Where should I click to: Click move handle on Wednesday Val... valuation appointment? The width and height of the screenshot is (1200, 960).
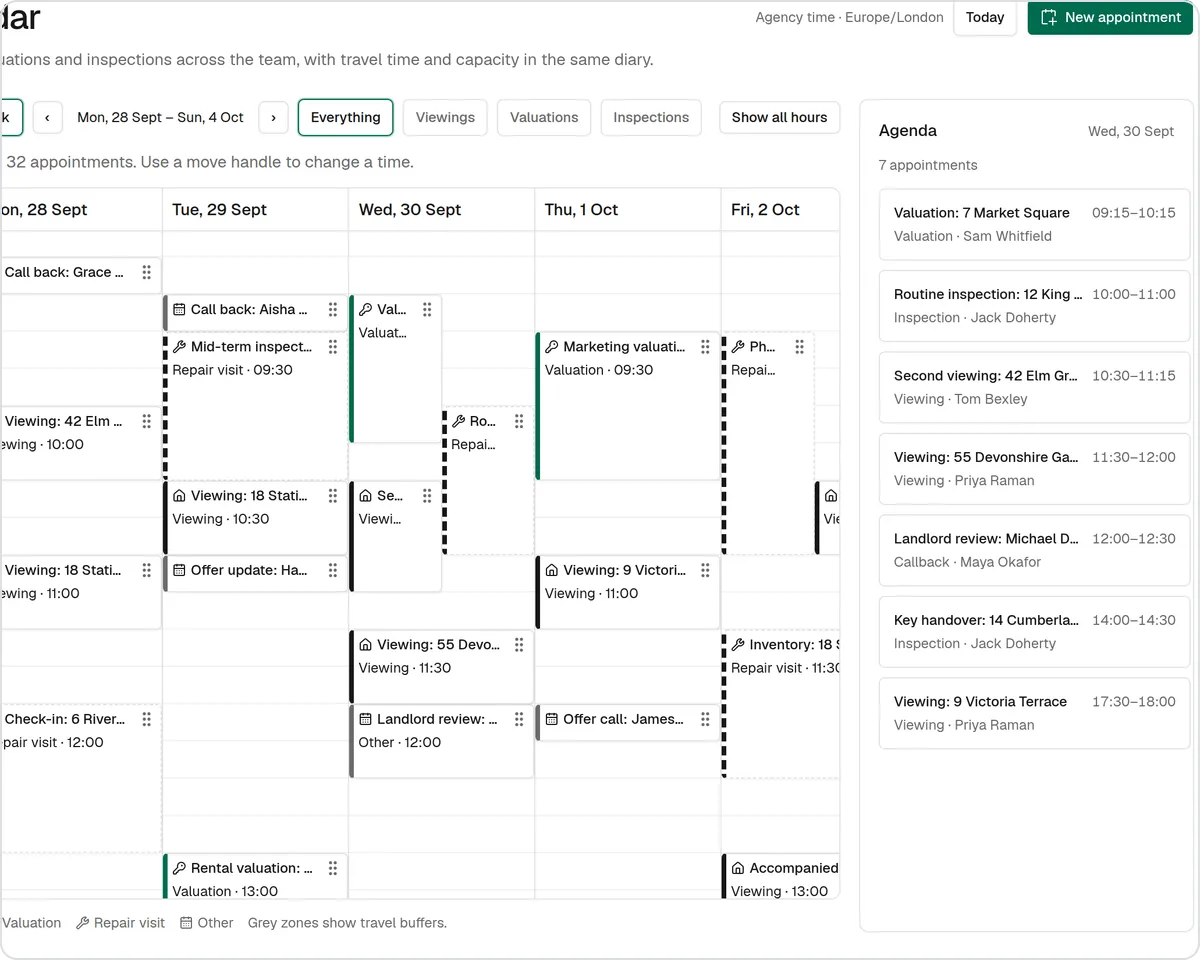pos(427,310)
